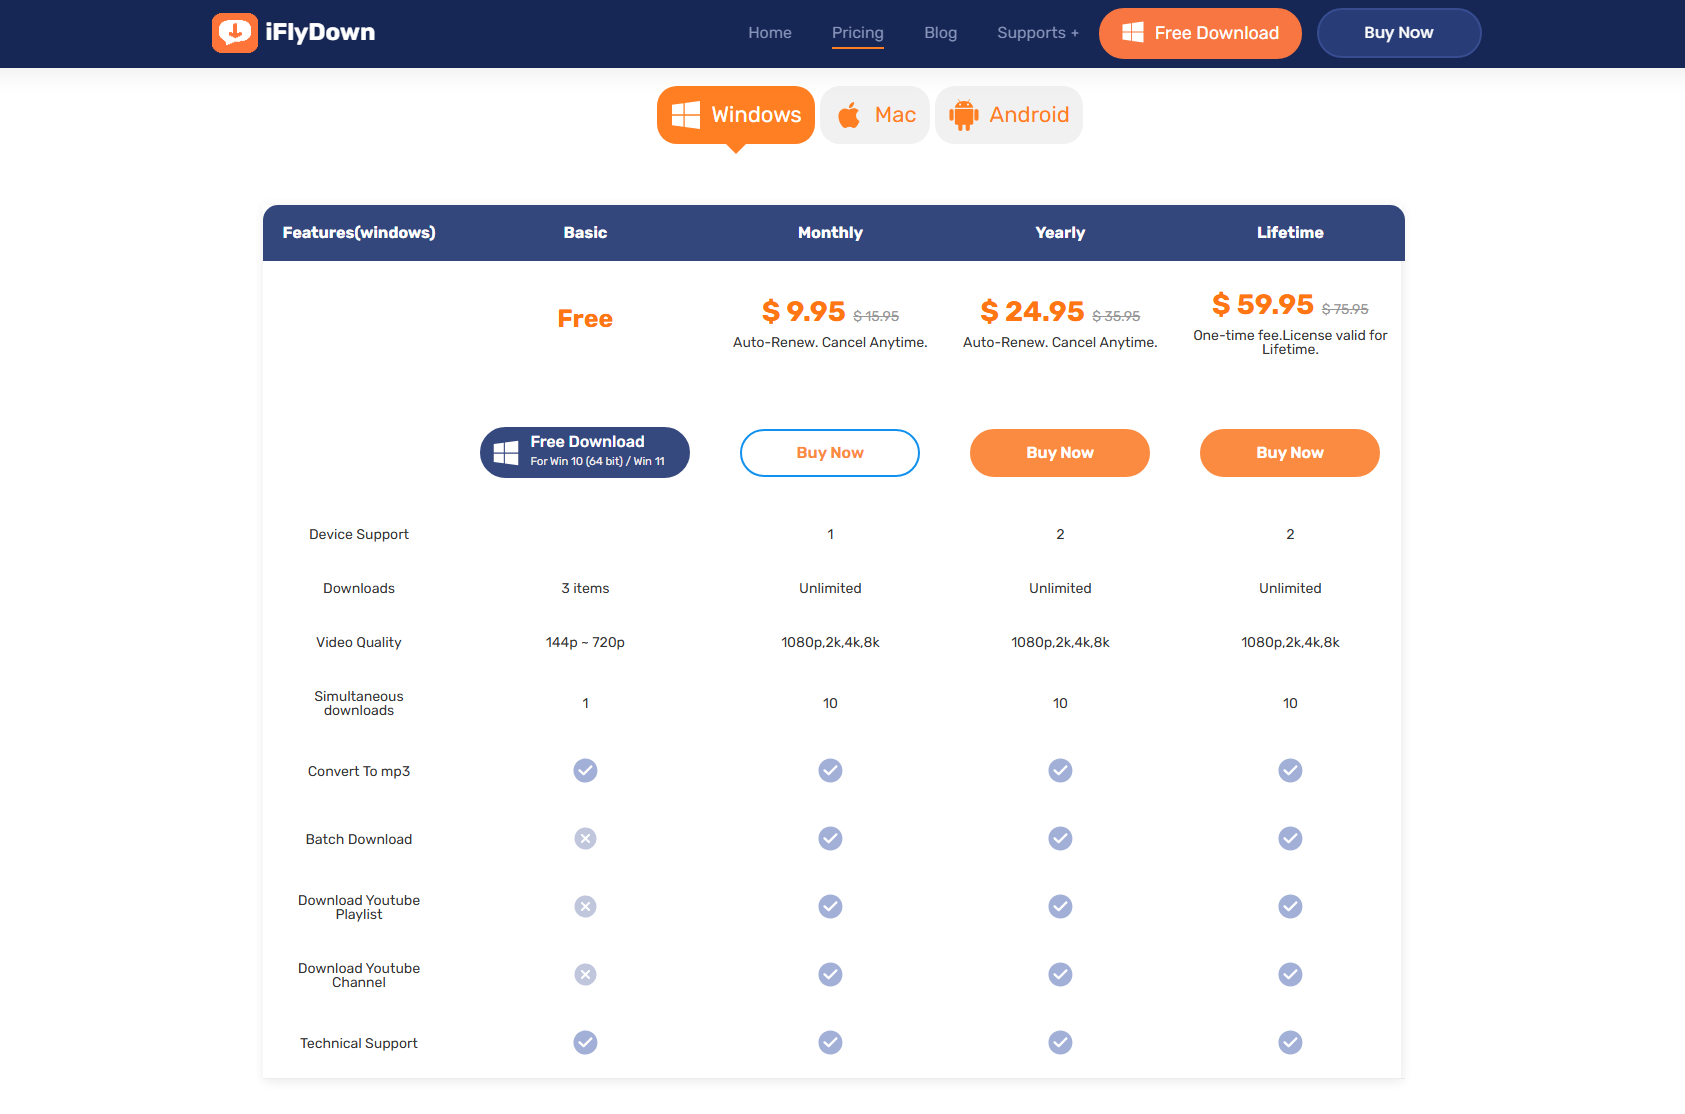Click the Windows logo on platform tab

685,115
